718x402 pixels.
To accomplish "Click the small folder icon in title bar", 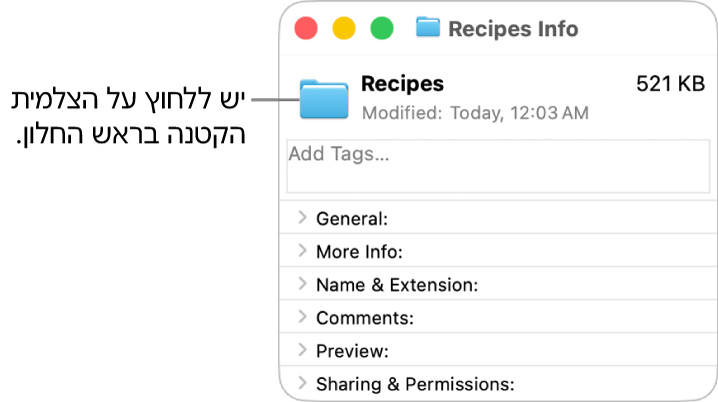I will click(x=428, y=27).
